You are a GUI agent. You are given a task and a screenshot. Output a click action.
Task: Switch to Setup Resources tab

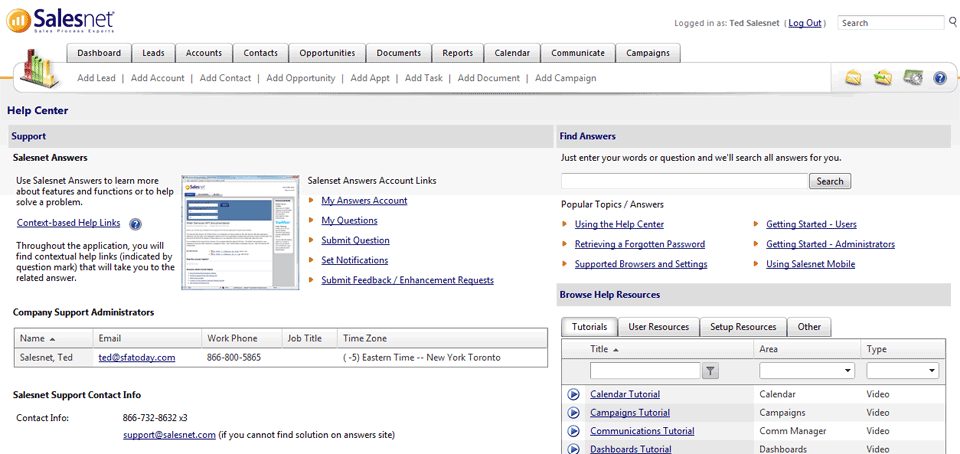point(743,327)
